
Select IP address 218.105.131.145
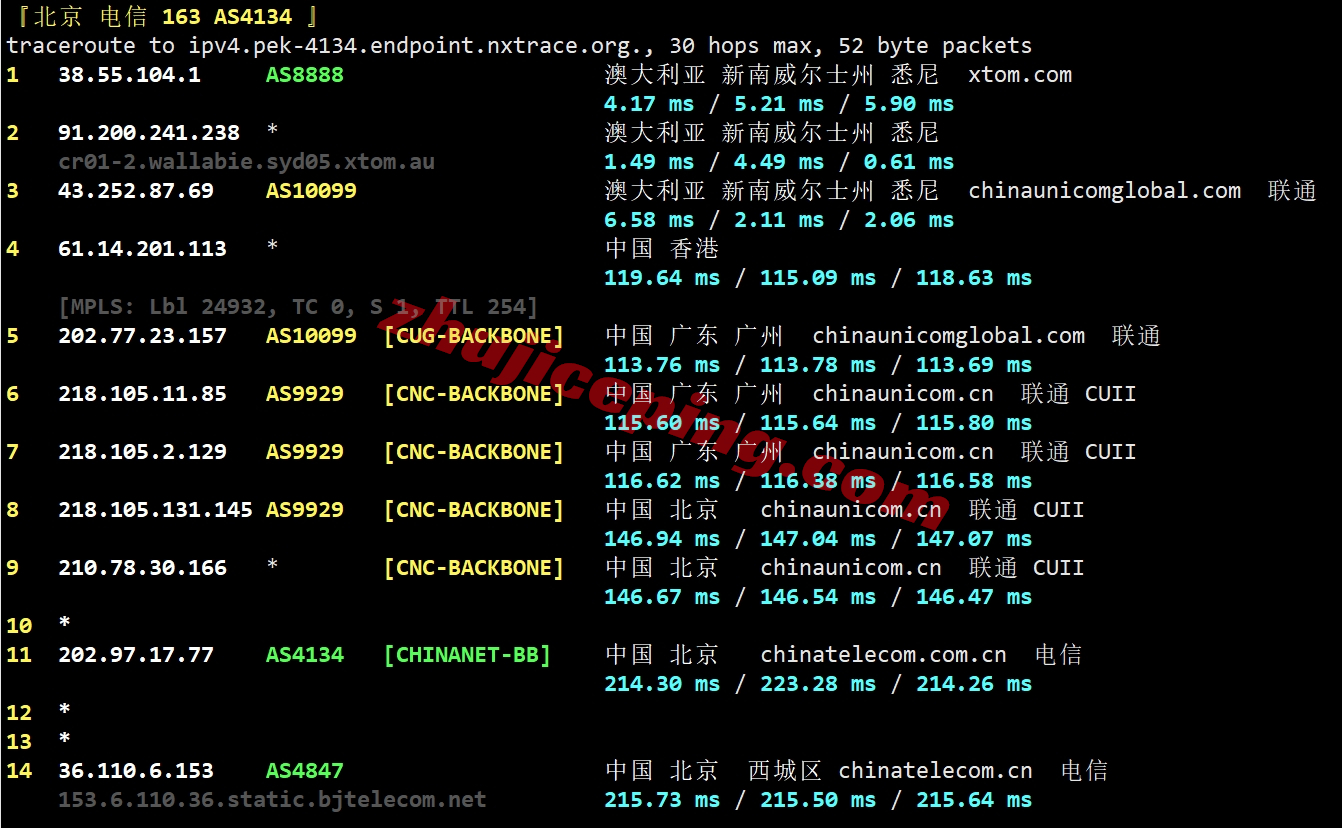(x=155, y=510)
